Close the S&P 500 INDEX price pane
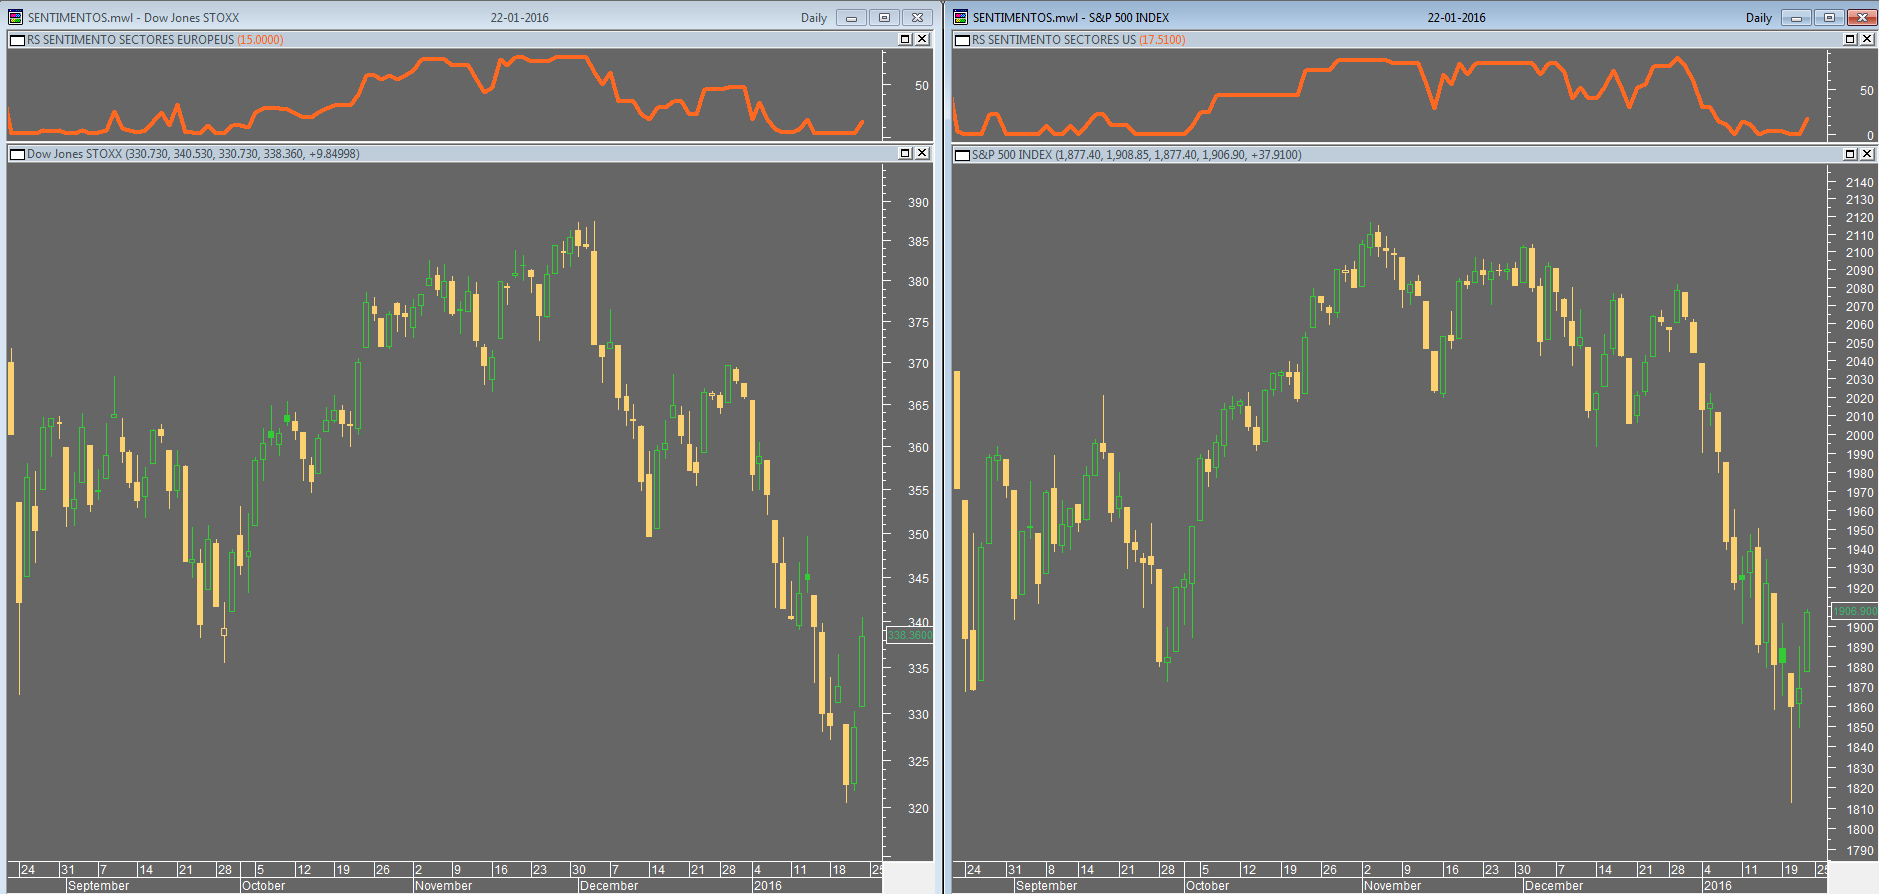 coord(1867,153)
